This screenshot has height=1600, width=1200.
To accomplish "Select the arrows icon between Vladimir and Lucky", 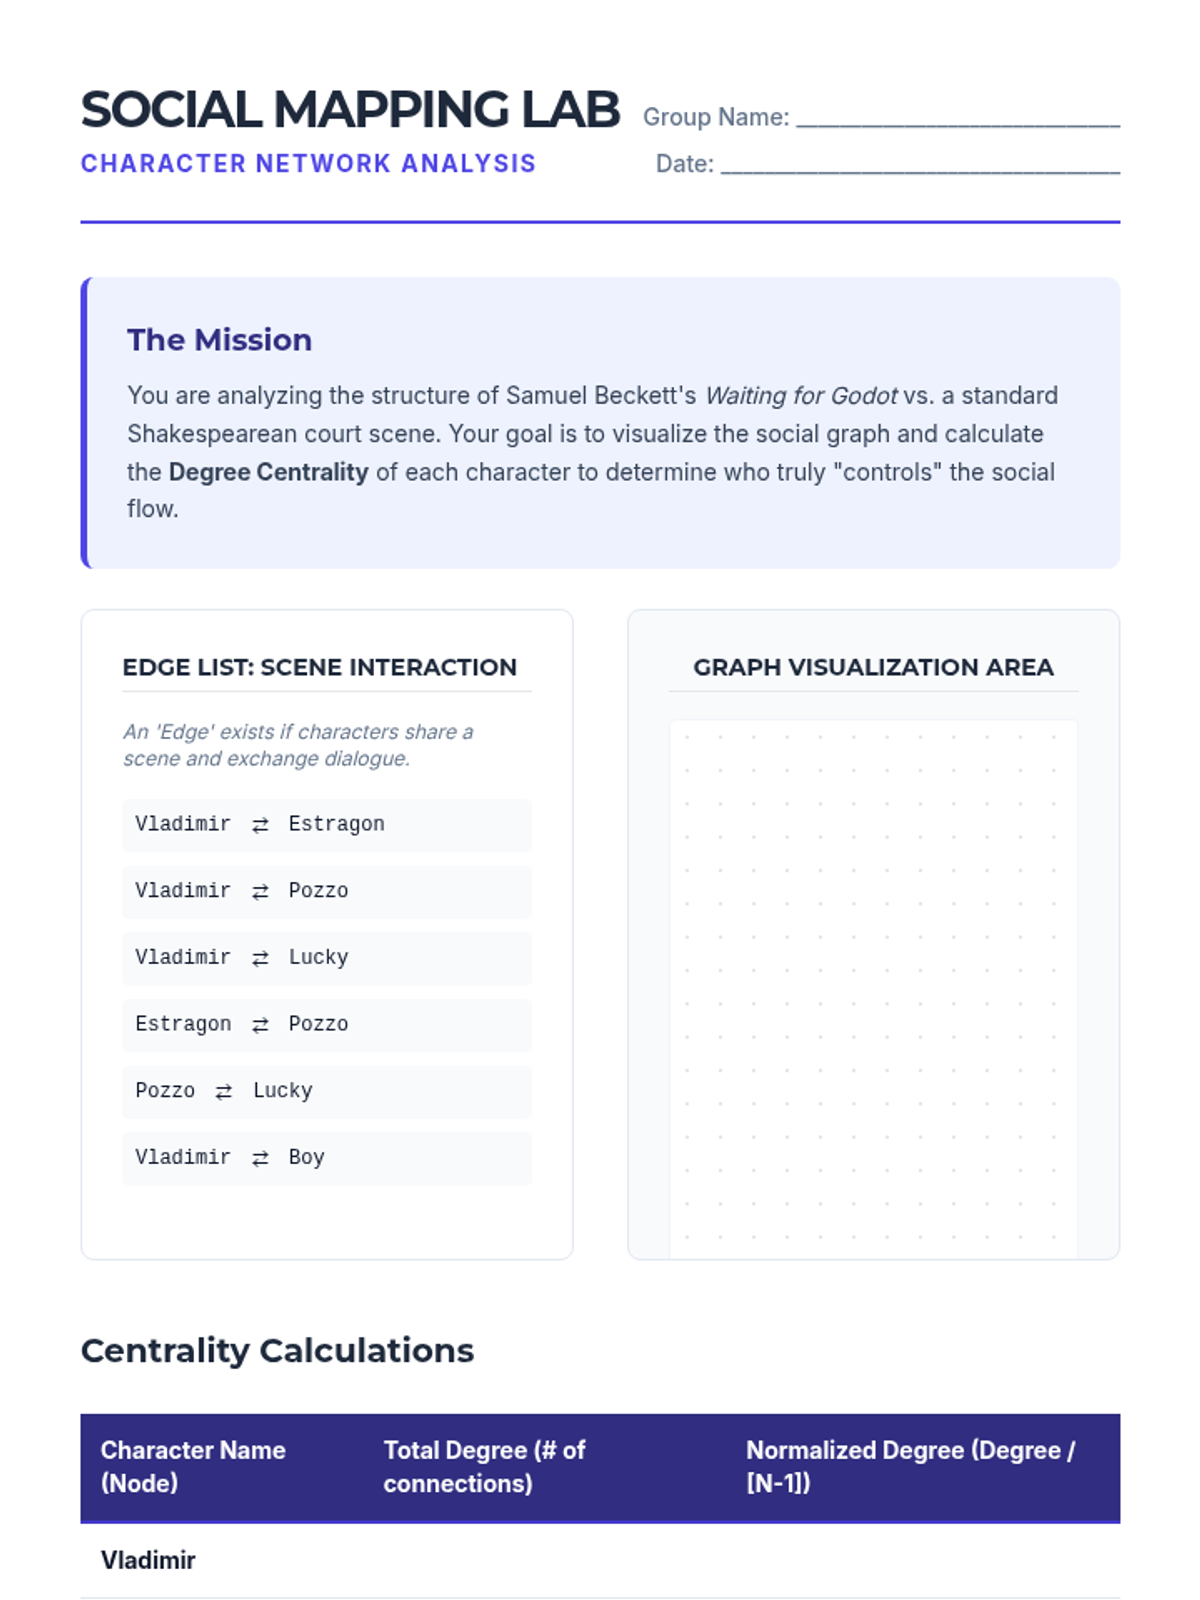I will [260, 958].
